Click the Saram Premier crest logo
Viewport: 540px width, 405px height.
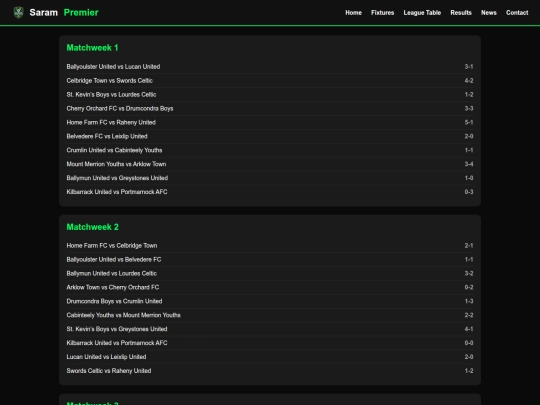[x=18, y=13]
